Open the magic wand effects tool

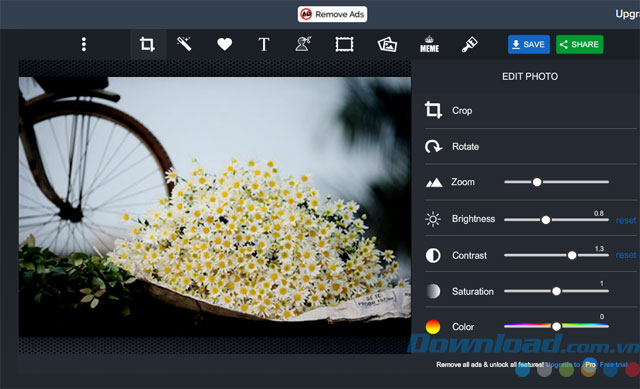[x=184, y=44]
